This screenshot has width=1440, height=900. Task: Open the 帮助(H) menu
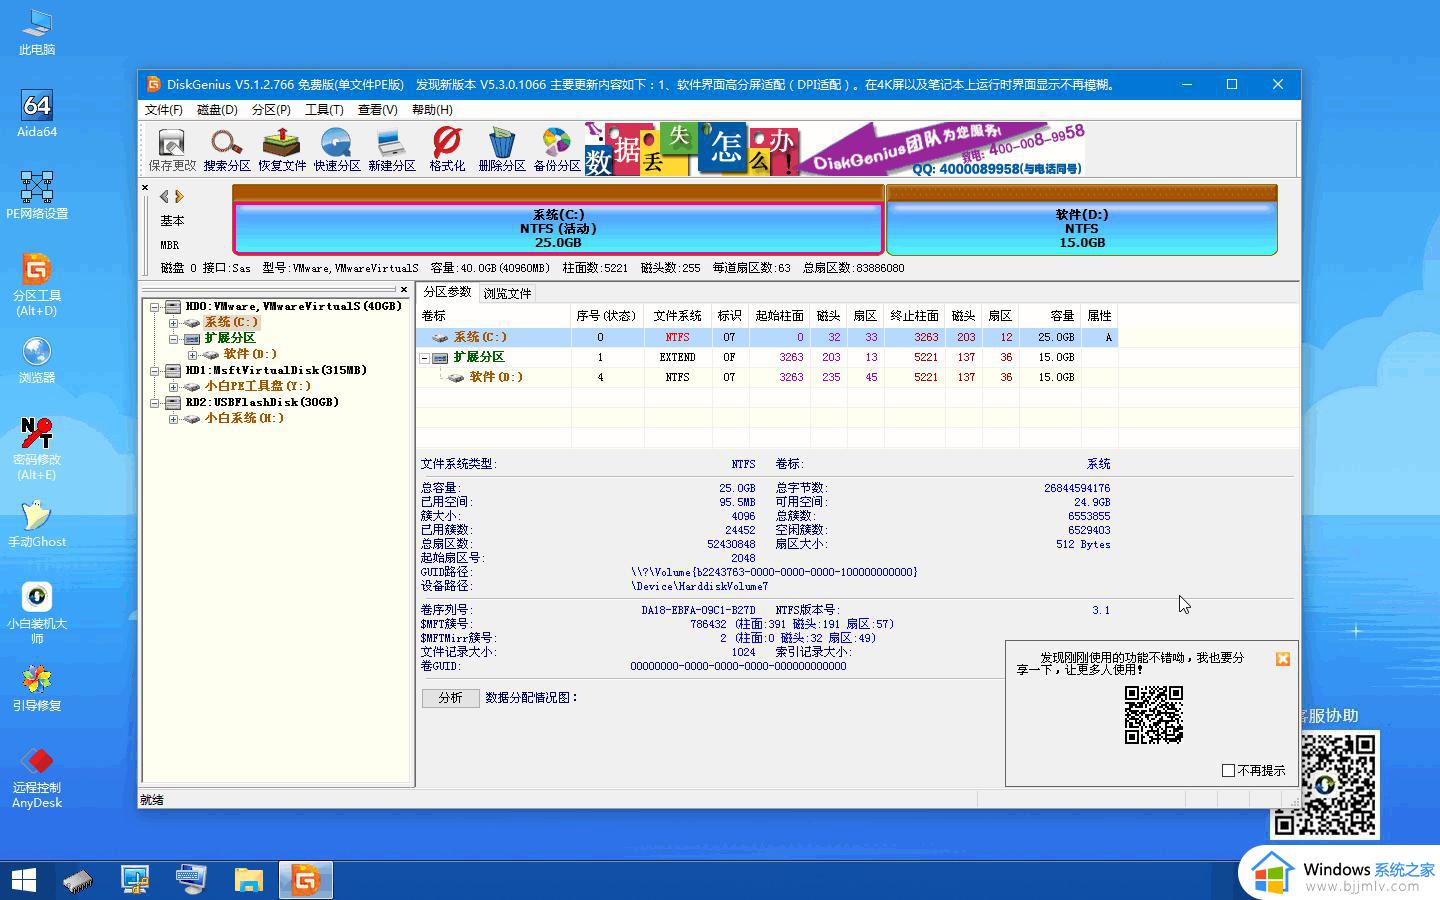click(432, 110)
